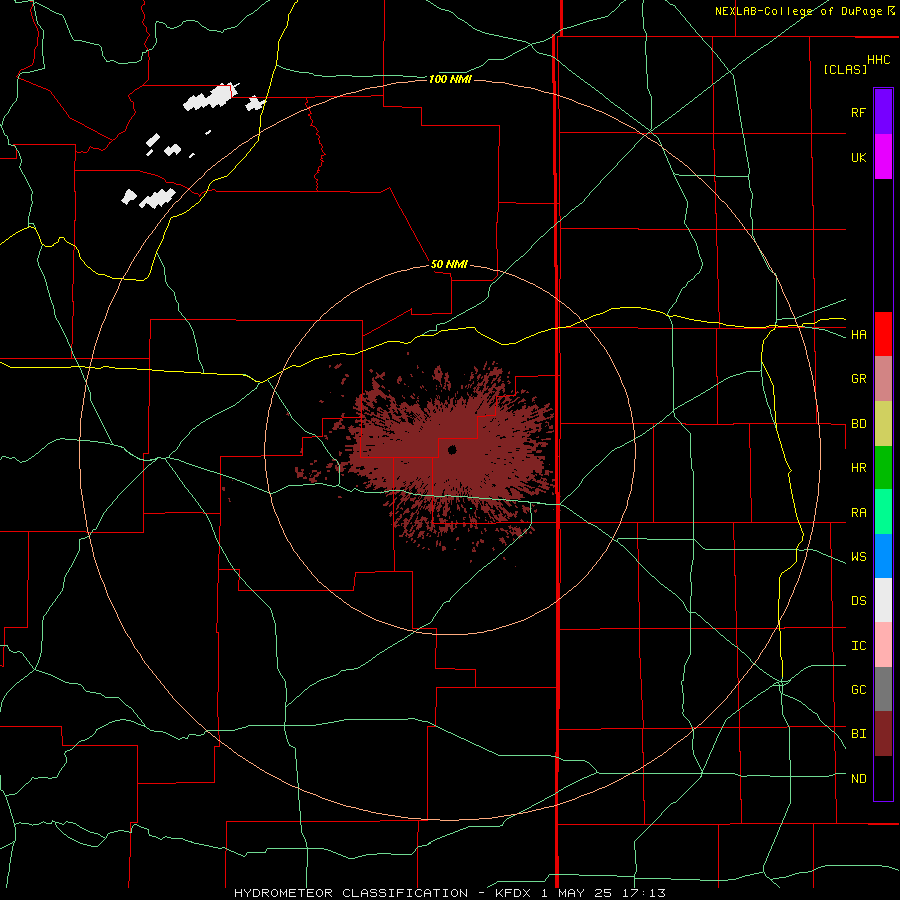Click the IC legend label
The width and height of the screenshot is (900, 900).
[858, 646]
